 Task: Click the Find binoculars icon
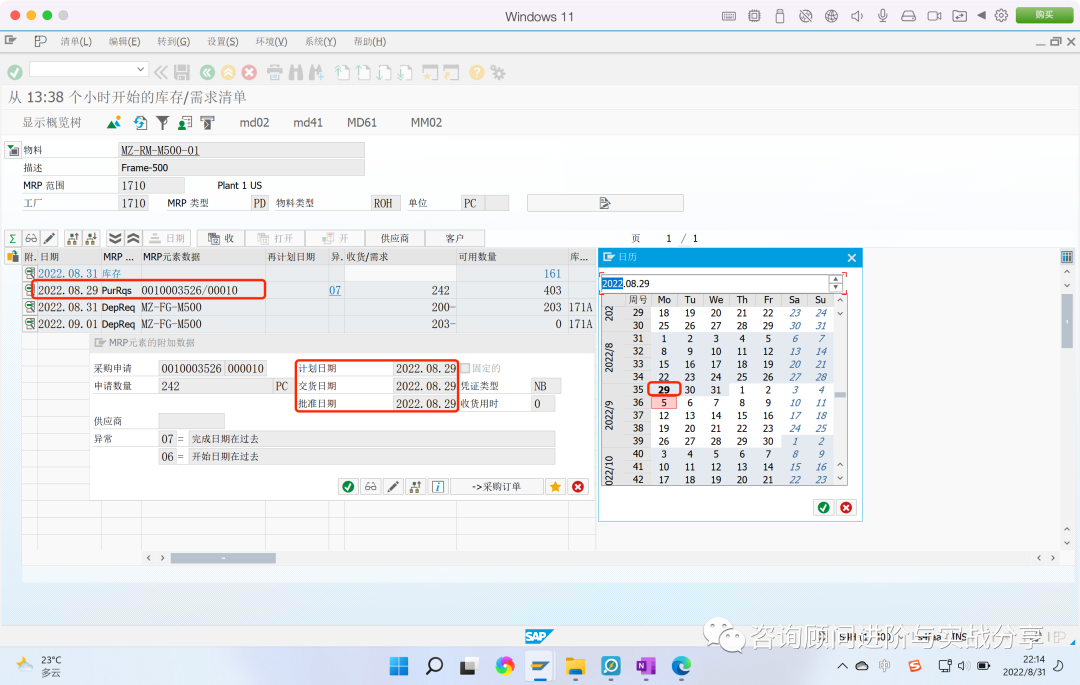tap(295, 72)
